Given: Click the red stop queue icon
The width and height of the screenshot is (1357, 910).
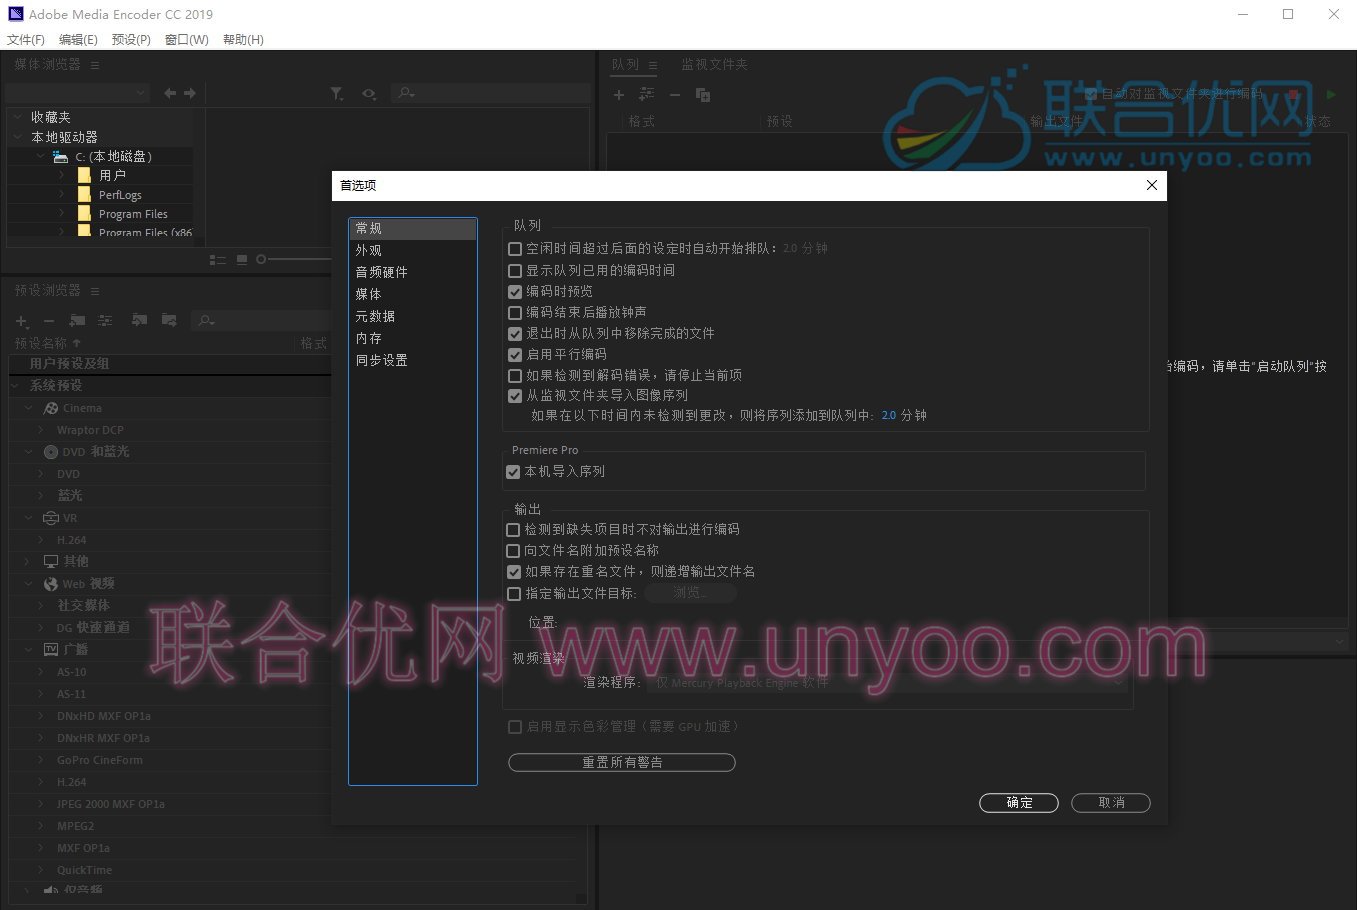Looking at the screenshot, I should coord(1293,95).
